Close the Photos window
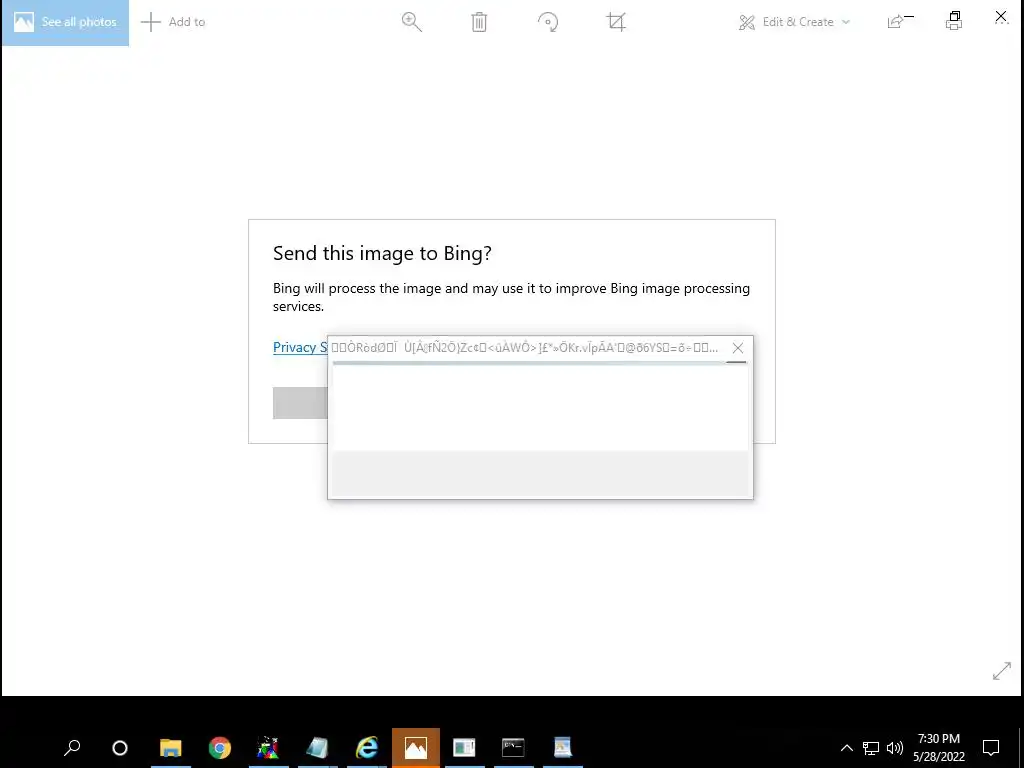Screen dimensions: 1024x768 [1001, 16]
